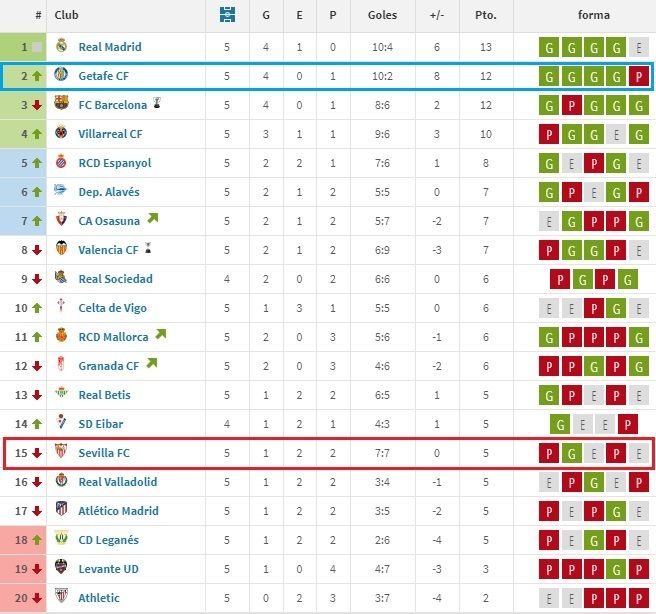Screen dimensions: 656x614
Task: Click the promoted arrow next to CA Osasuna
Action: coord(151,219)
